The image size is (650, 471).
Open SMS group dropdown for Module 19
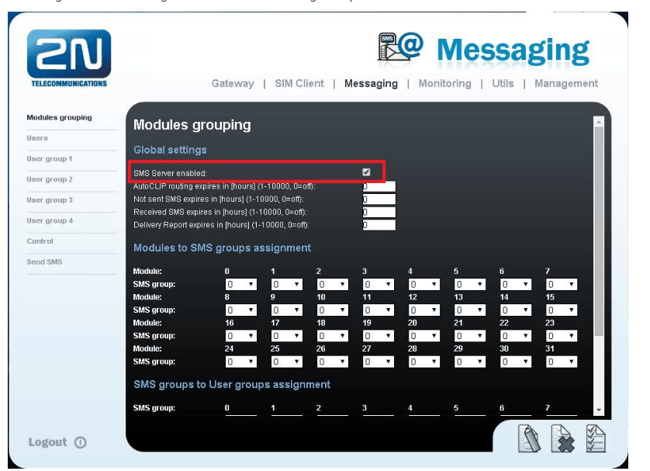pyautogui.click(x=378, y=336)
